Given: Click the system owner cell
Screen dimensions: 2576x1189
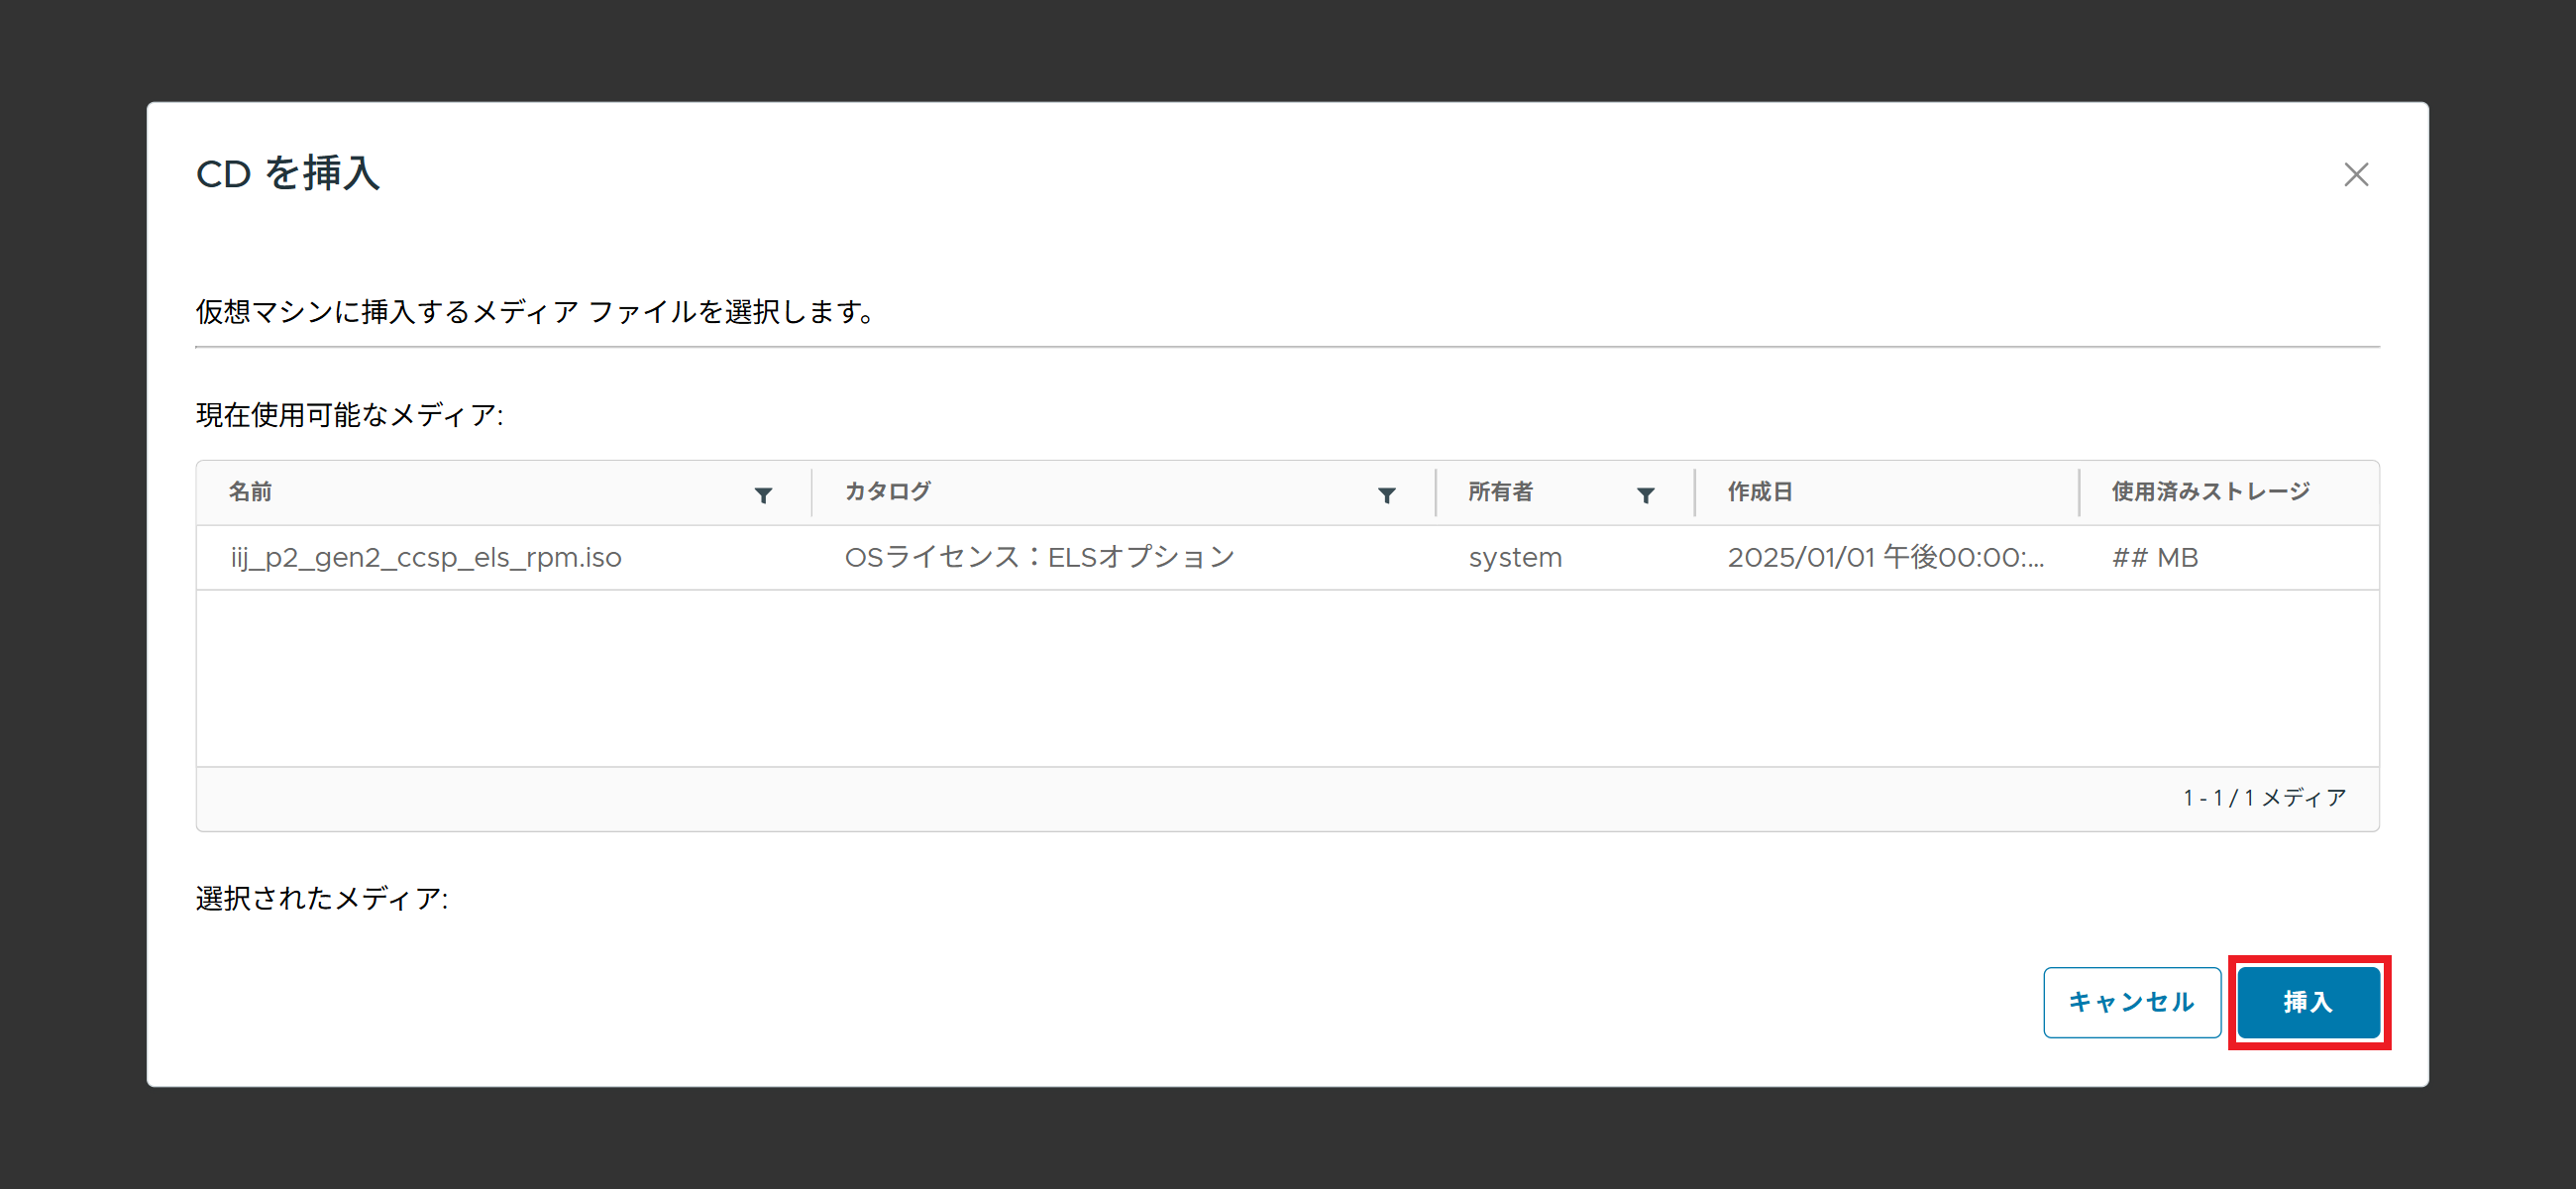Looking at the screenshot, I should pos(1515,557).
